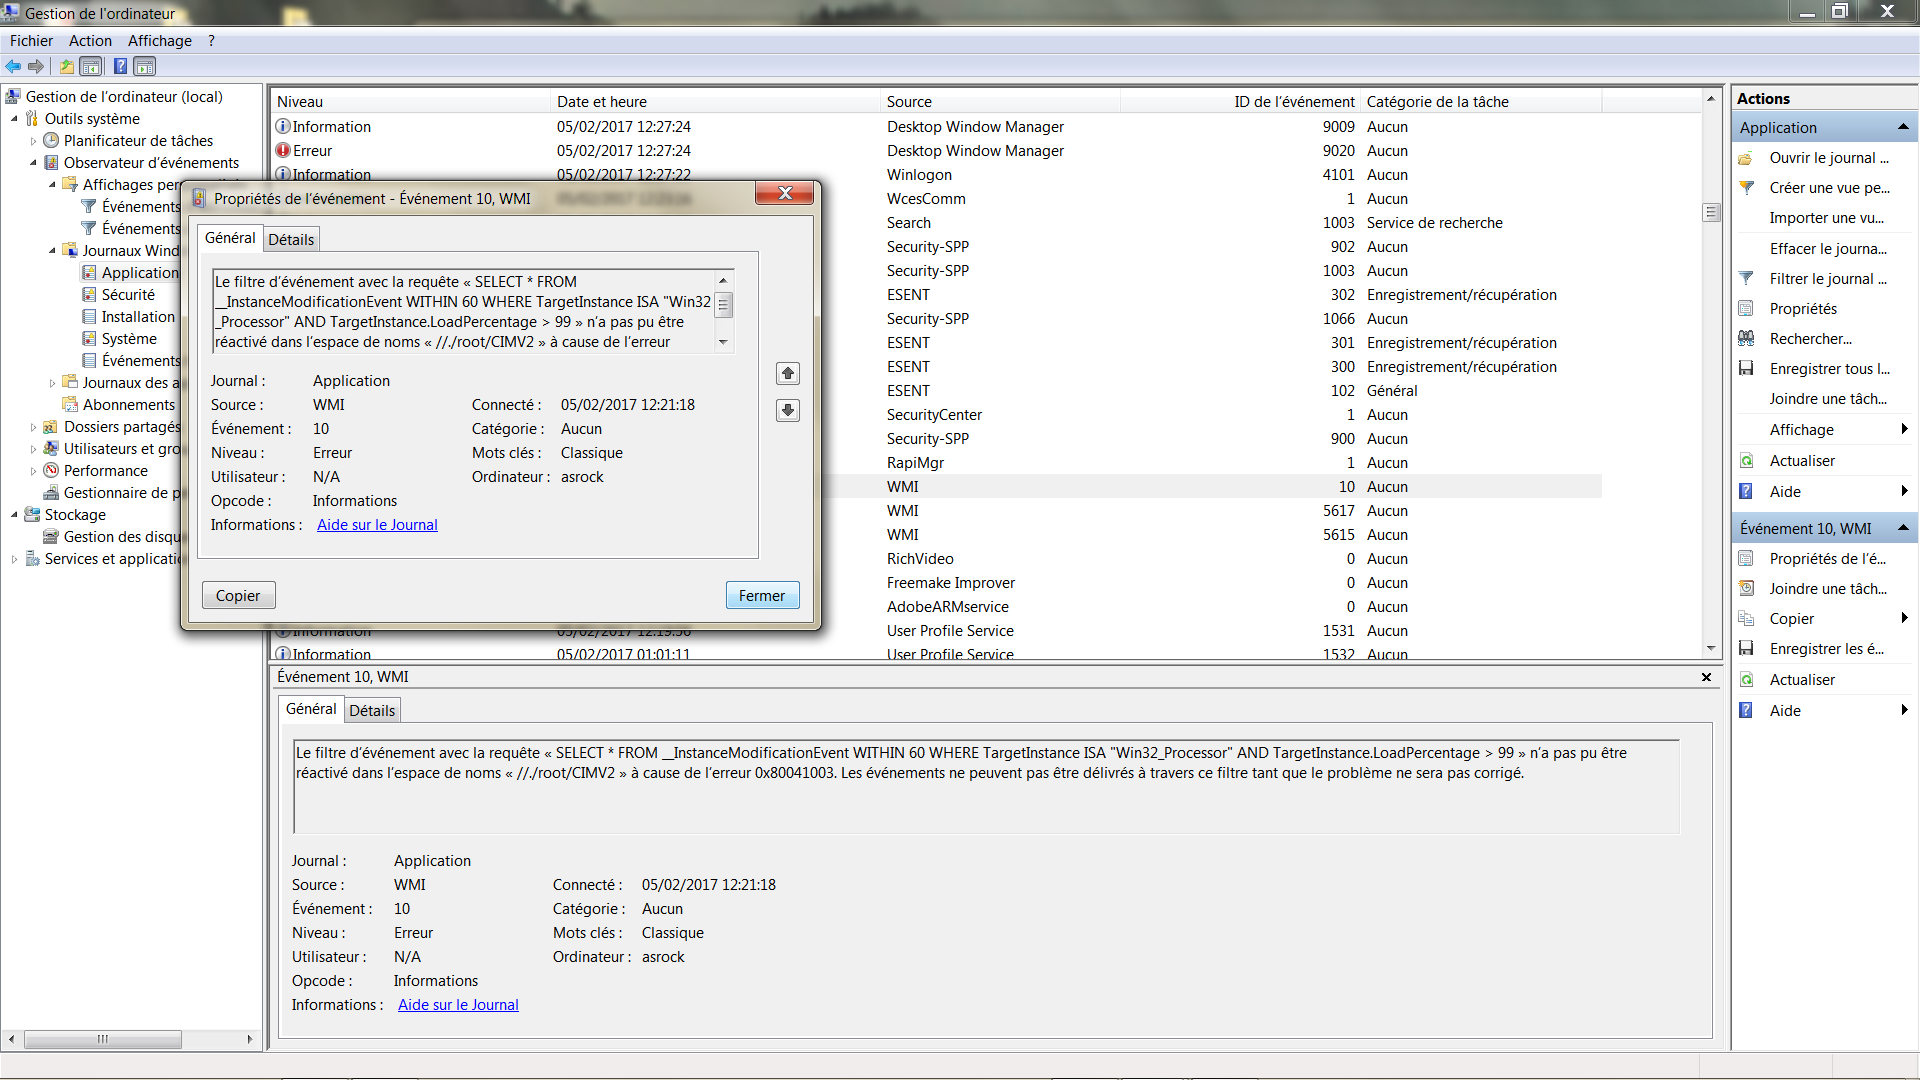
Task: Expand the Planificateur de tâches node
Action: (33, 142)
